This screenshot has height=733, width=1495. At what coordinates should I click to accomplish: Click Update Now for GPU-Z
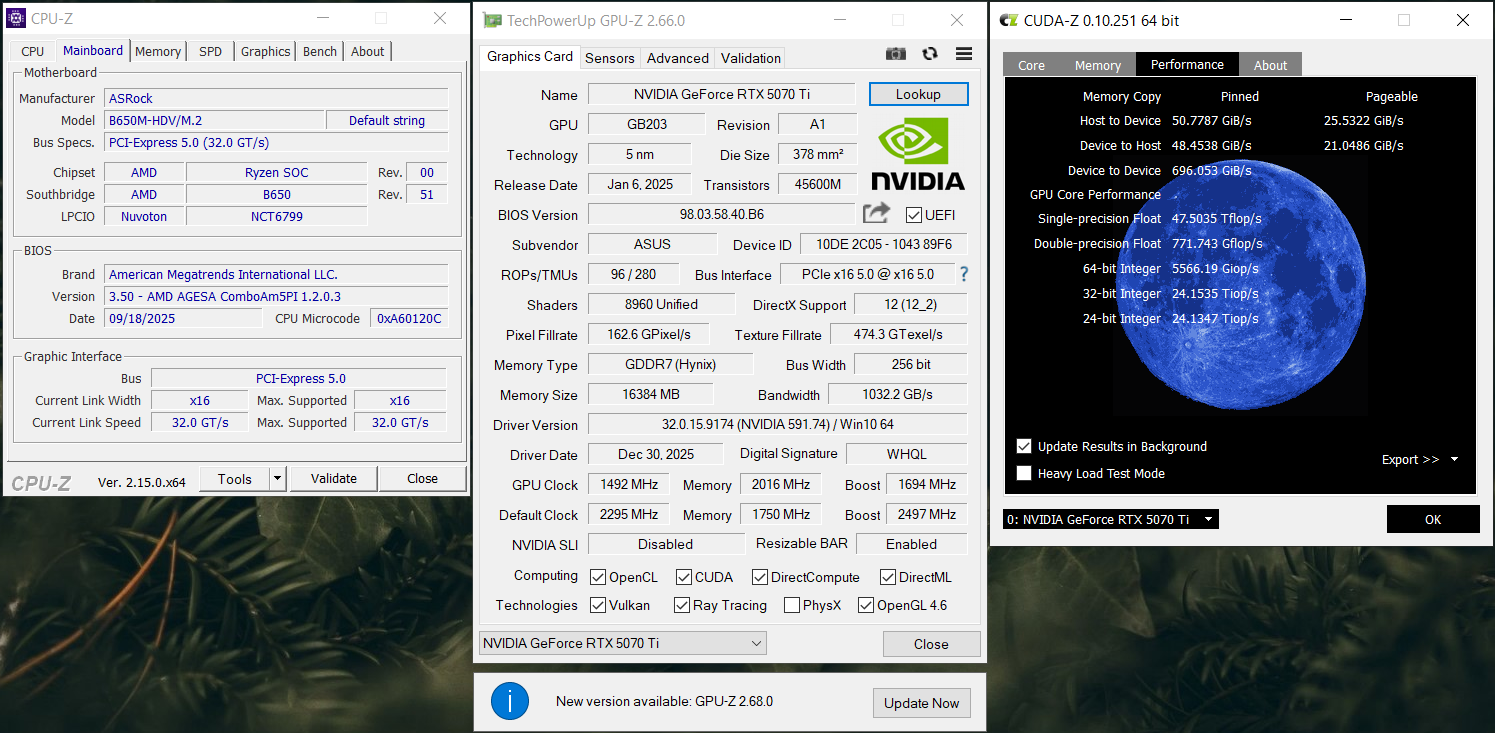pyautogui.click(x=922, y=703)
